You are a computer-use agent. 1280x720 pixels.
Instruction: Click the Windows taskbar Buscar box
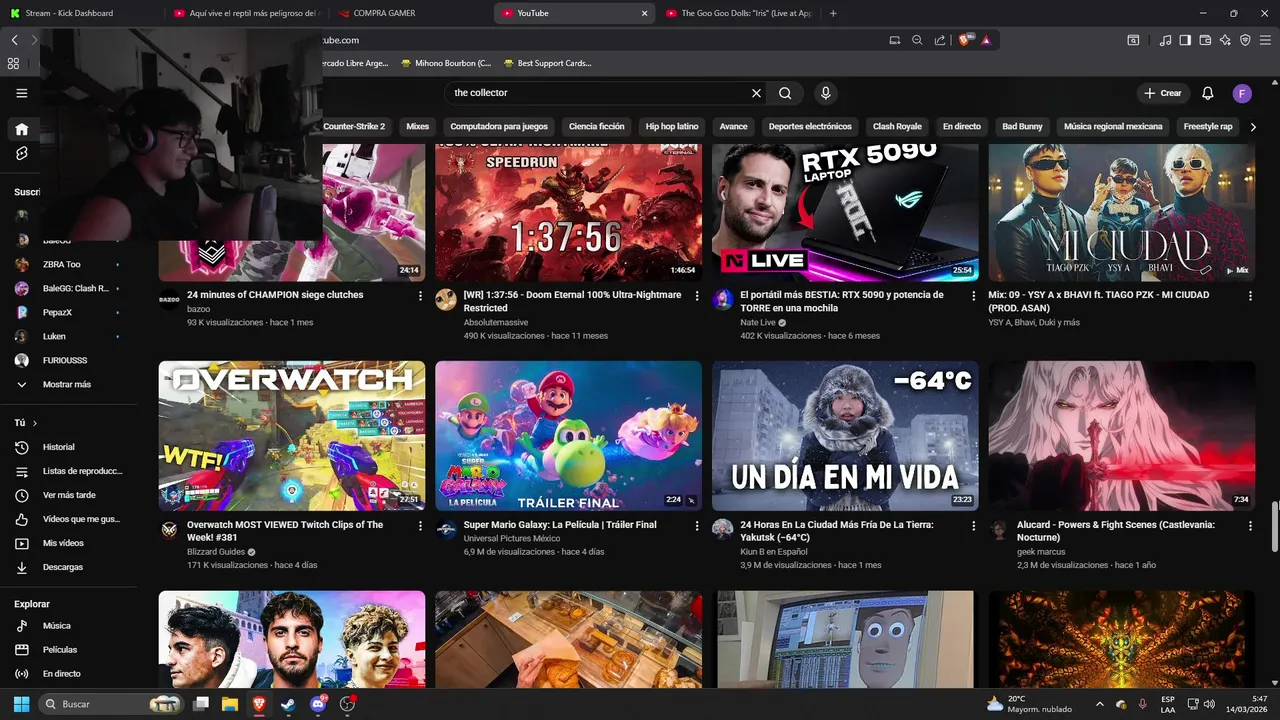[x=111, y=704]
